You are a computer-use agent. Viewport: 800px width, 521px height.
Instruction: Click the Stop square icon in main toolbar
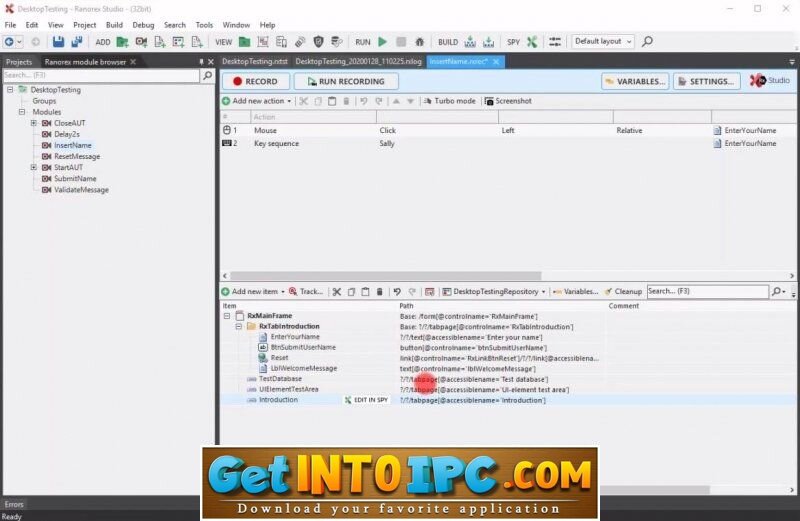tap(401, 42)
